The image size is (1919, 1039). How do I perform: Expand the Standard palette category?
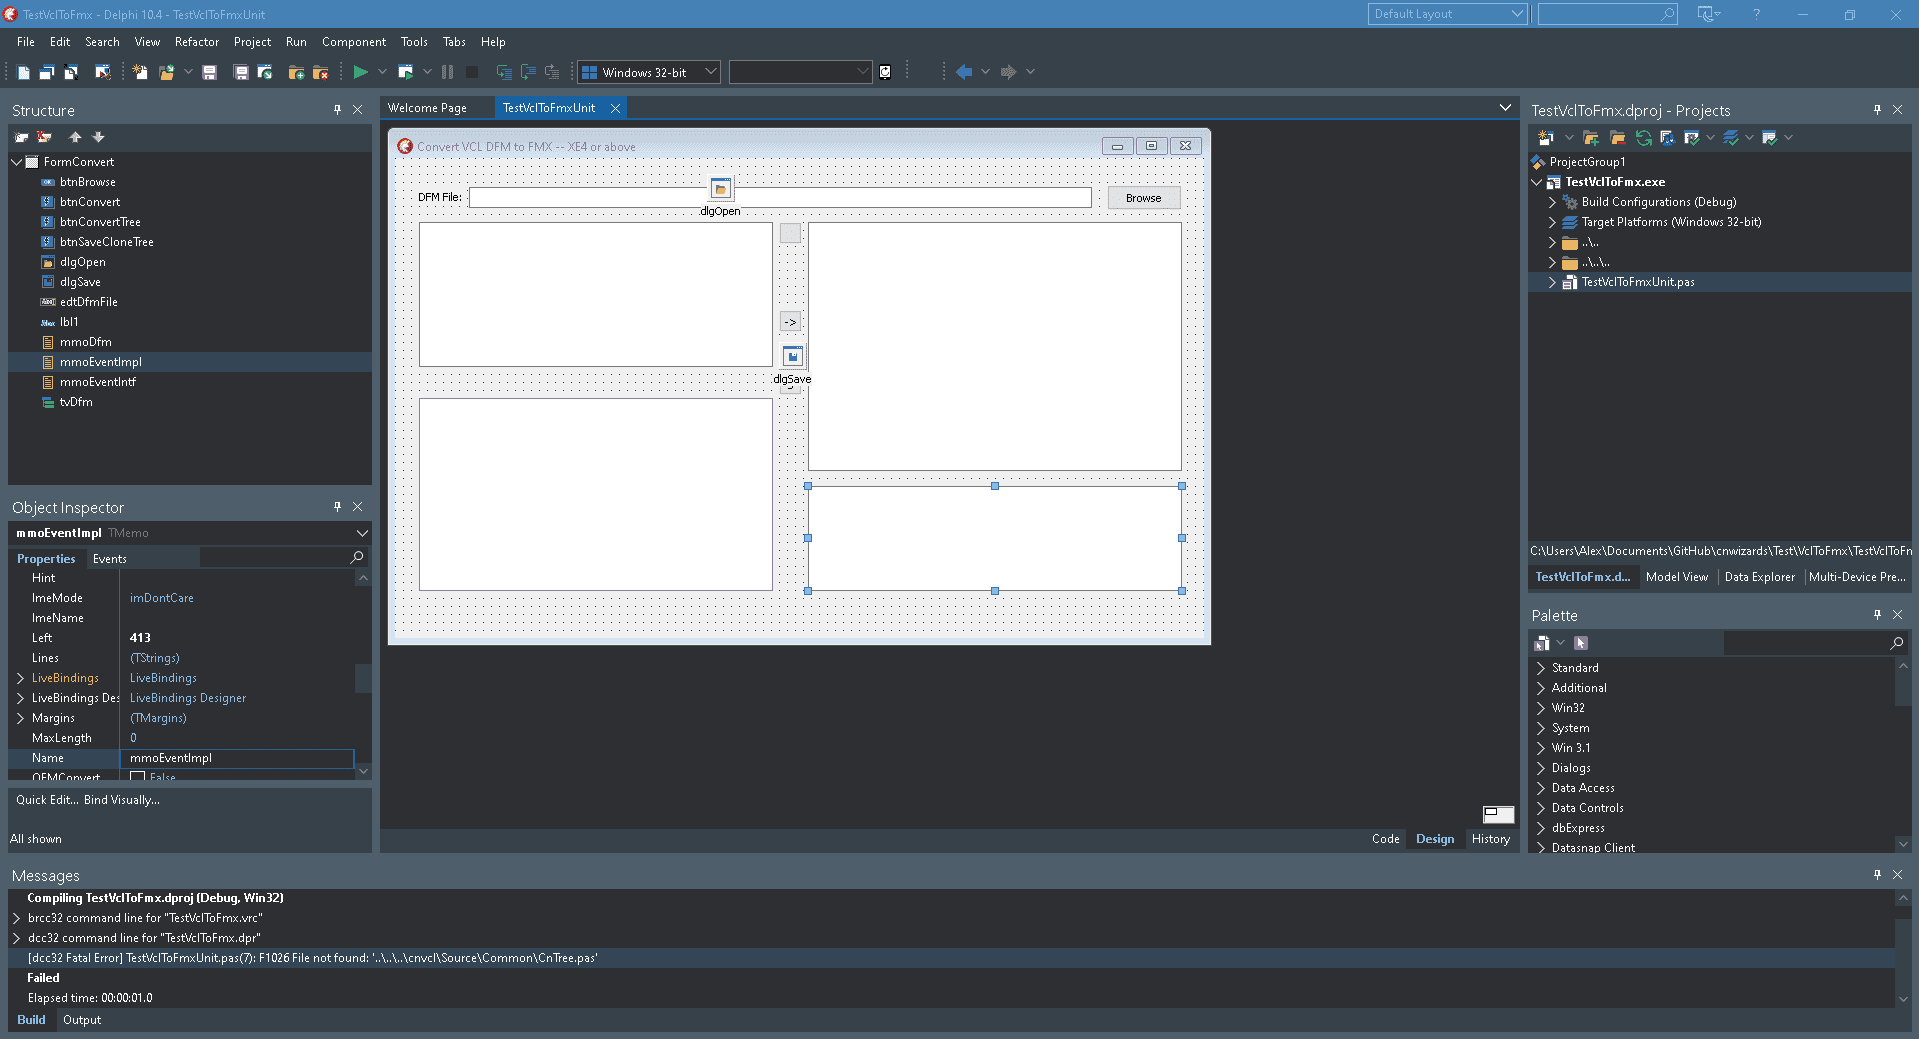click(1540, 668)
